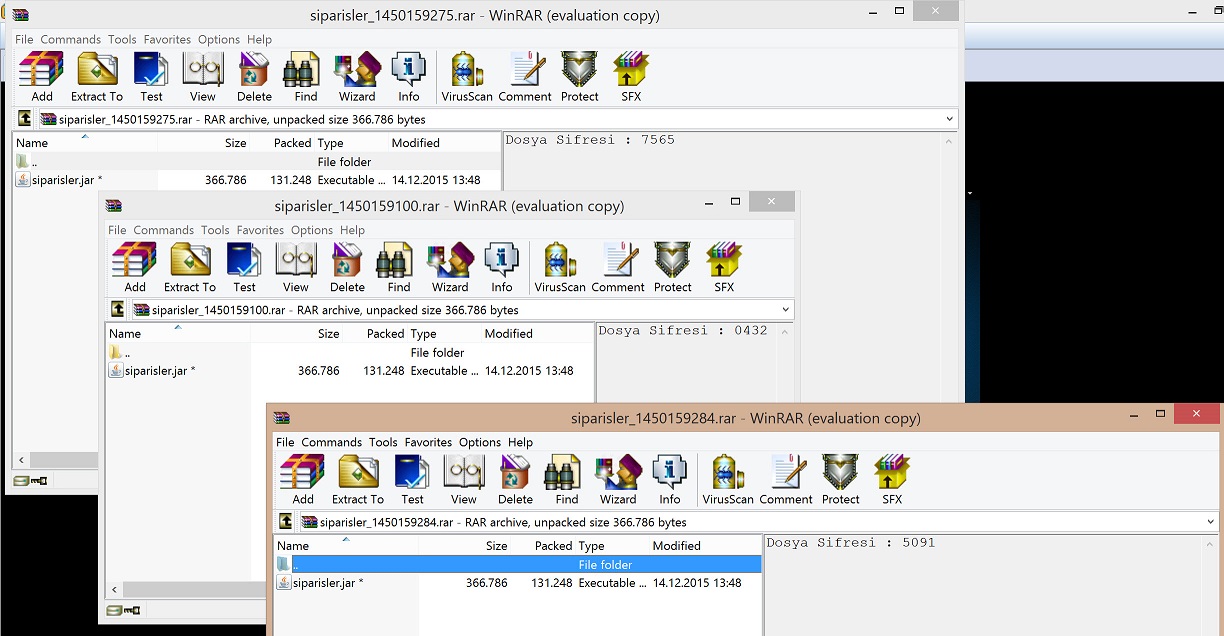Click Comment icon in siparisler_1450159275 window
Screen dimensions: 1224x636
click(x=525, y=76)
